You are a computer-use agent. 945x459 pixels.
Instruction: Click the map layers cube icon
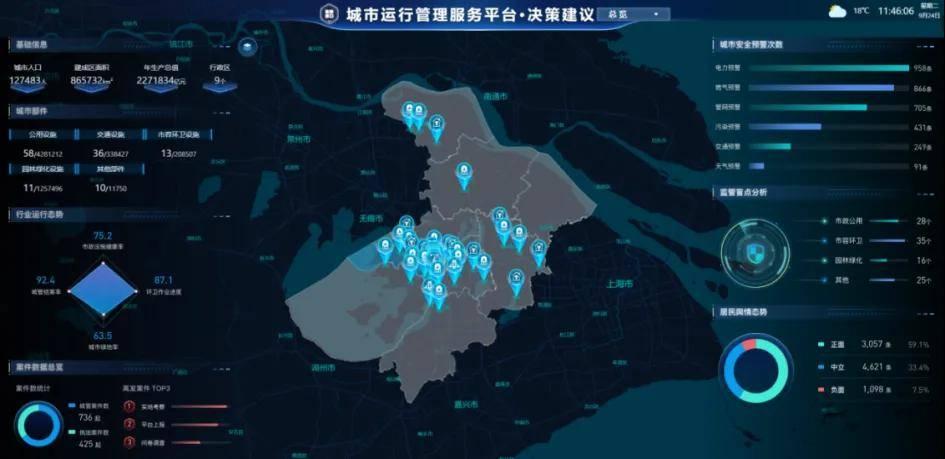click(248, 46)
